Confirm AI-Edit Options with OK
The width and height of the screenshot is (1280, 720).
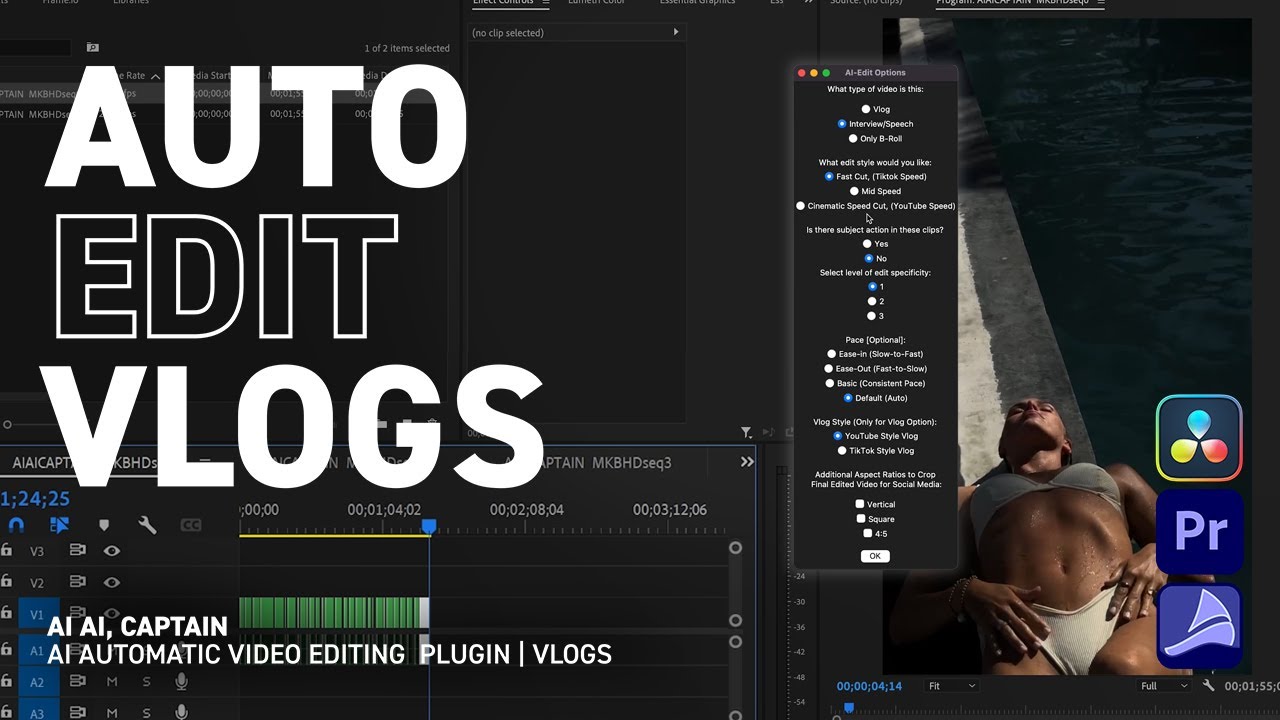click(874, 556)
